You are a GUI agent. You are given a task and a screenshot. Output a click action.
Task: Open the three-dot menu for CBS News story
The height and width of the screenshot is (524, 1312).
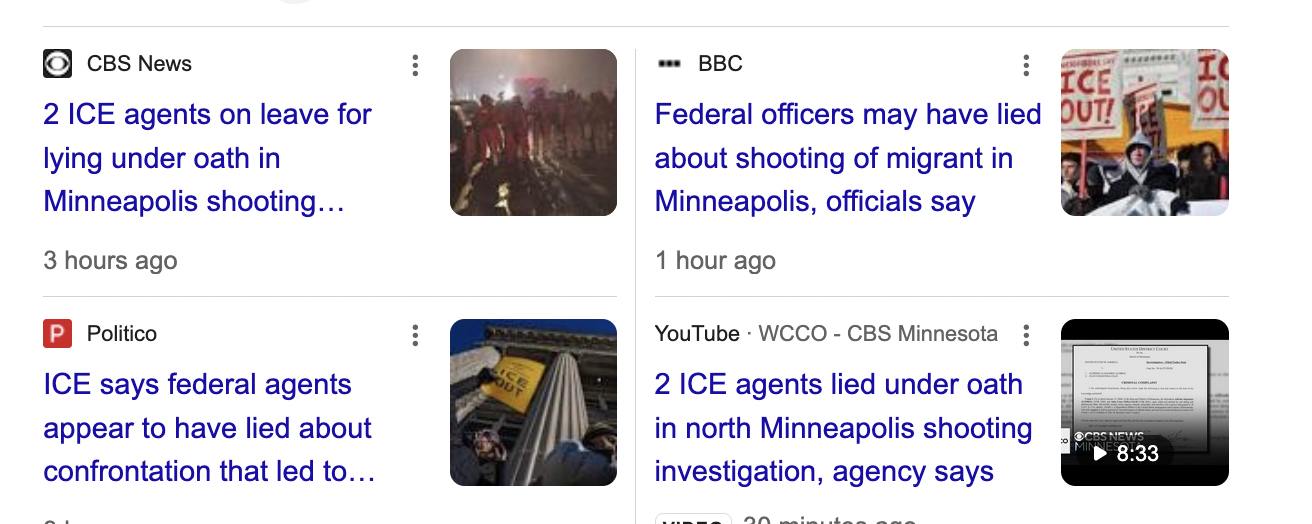coord(415,66)
